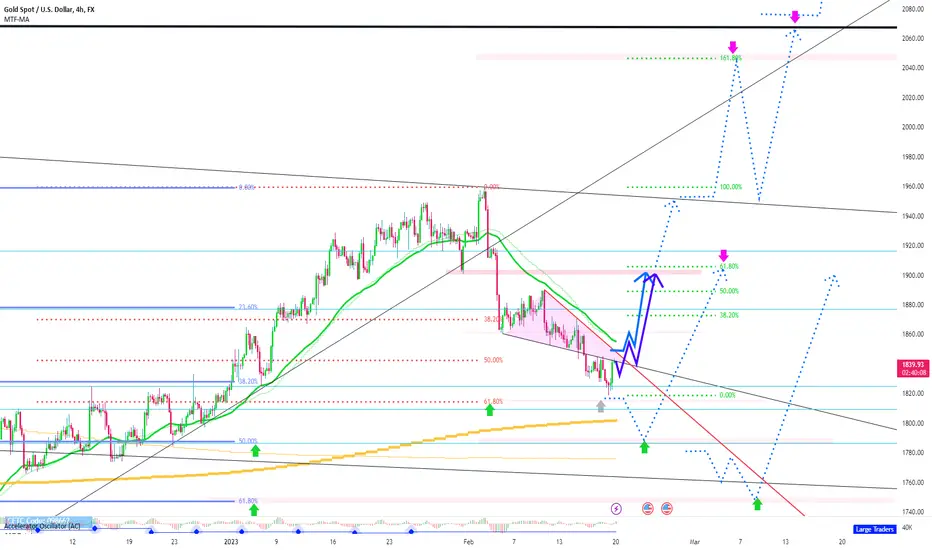Click the 2080.00 price axis label
The image size is (932, 550).
912,10
